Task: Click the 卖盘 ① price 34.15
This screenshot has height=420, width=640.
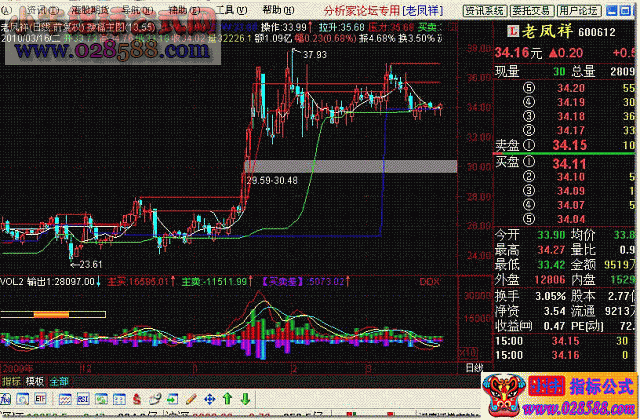Action: coord(568,145)
